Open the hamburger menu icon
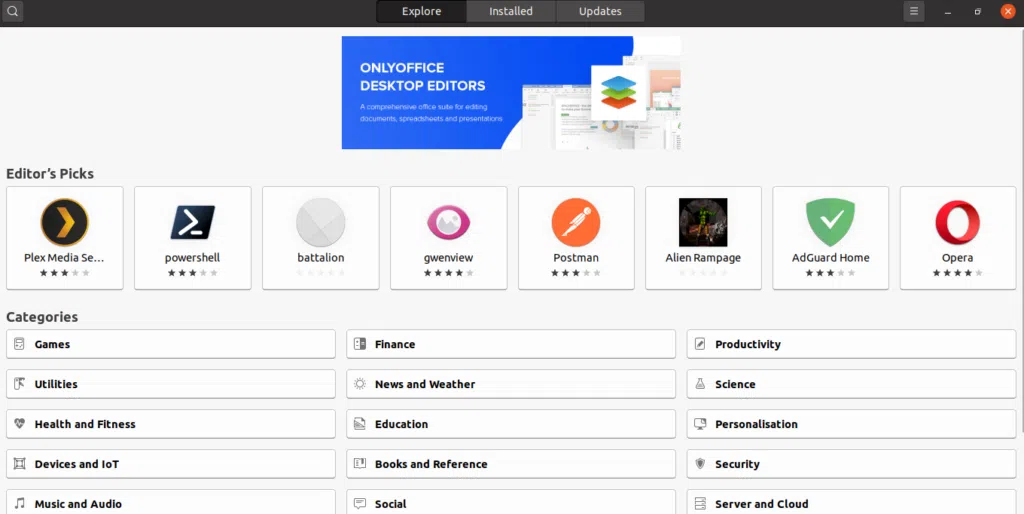This screenshot has height=514, width=1024. click(x=914, y=11)
